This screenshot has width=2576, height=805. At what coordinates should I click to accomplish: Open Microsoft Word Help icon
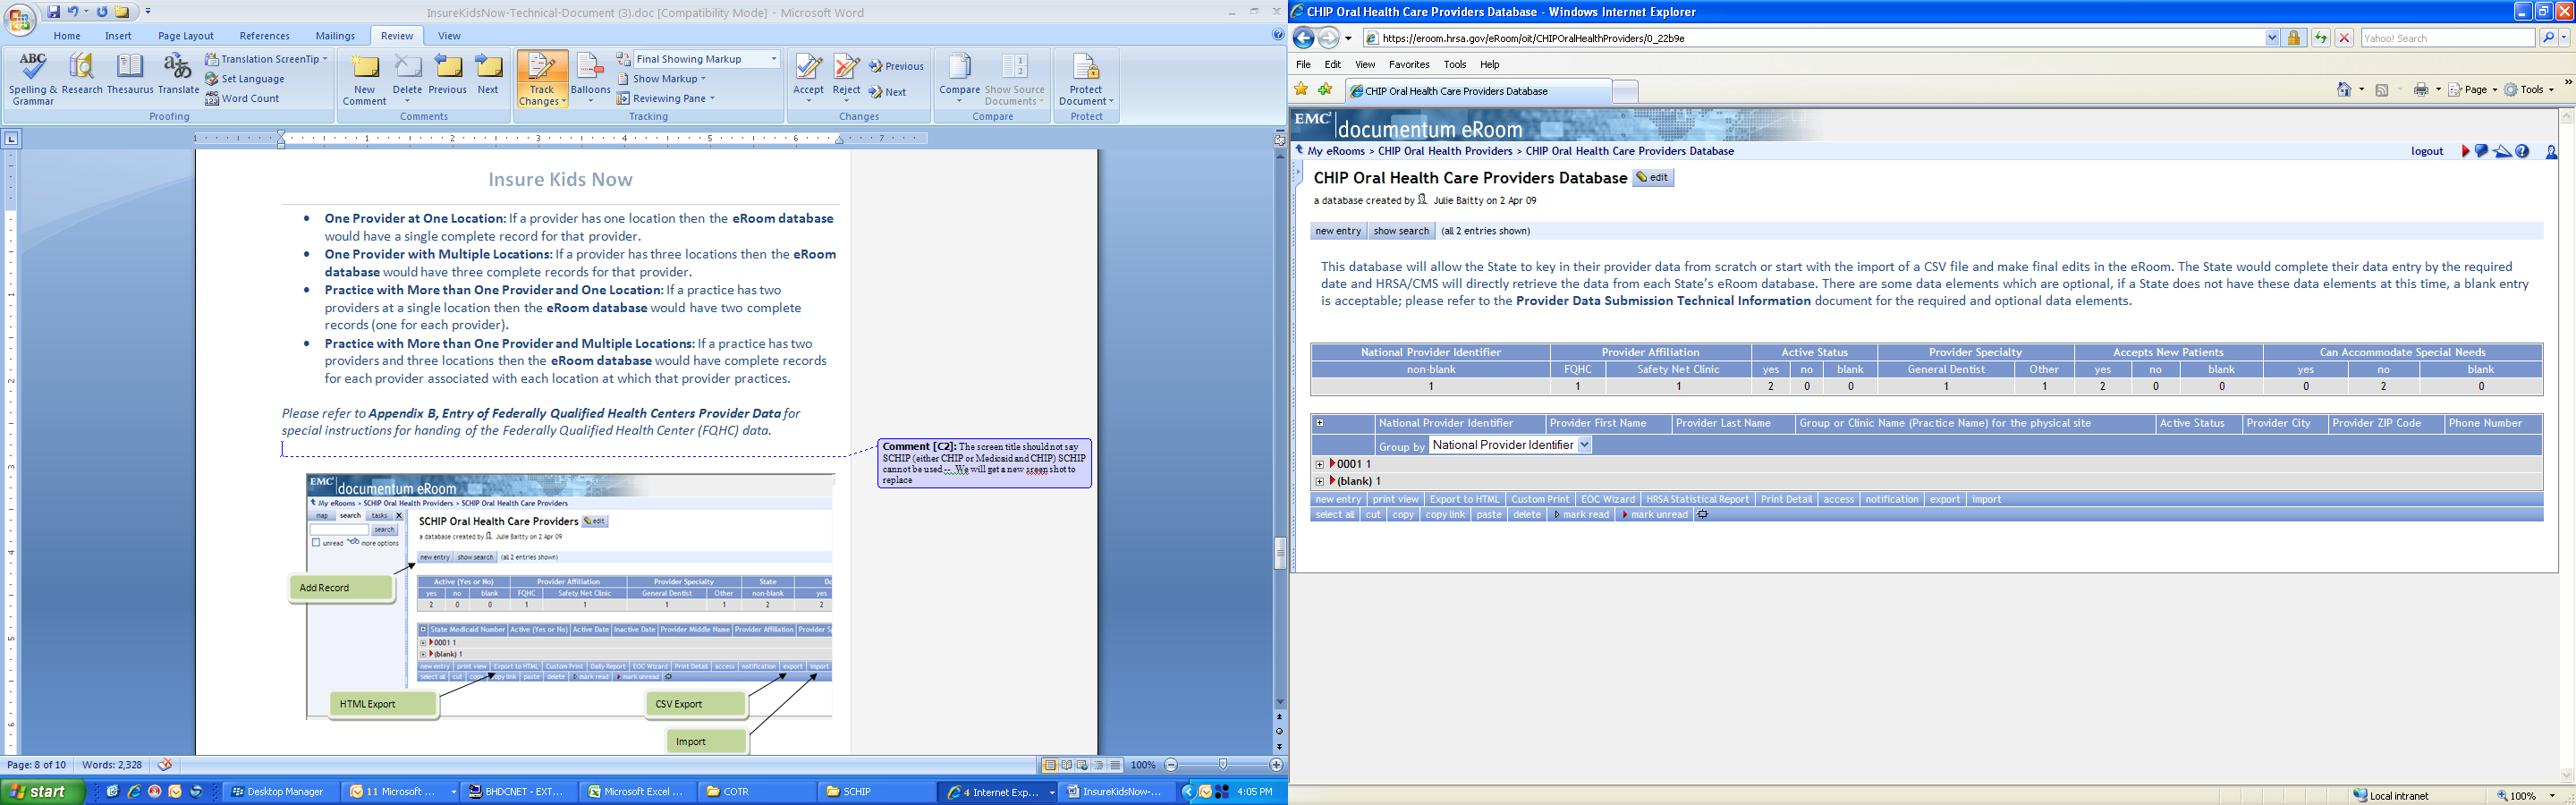pyautogui.click(x=1277, y=35)
